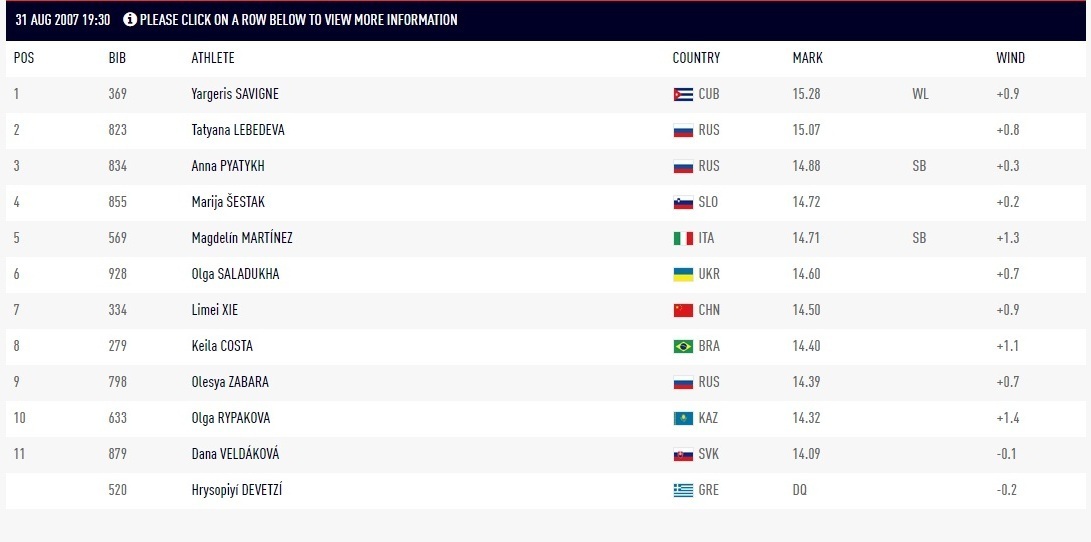The height and width of the screenshot is (542, 1091).
Task: Click the Ukraine flag icon
Action: click(683, 274)
